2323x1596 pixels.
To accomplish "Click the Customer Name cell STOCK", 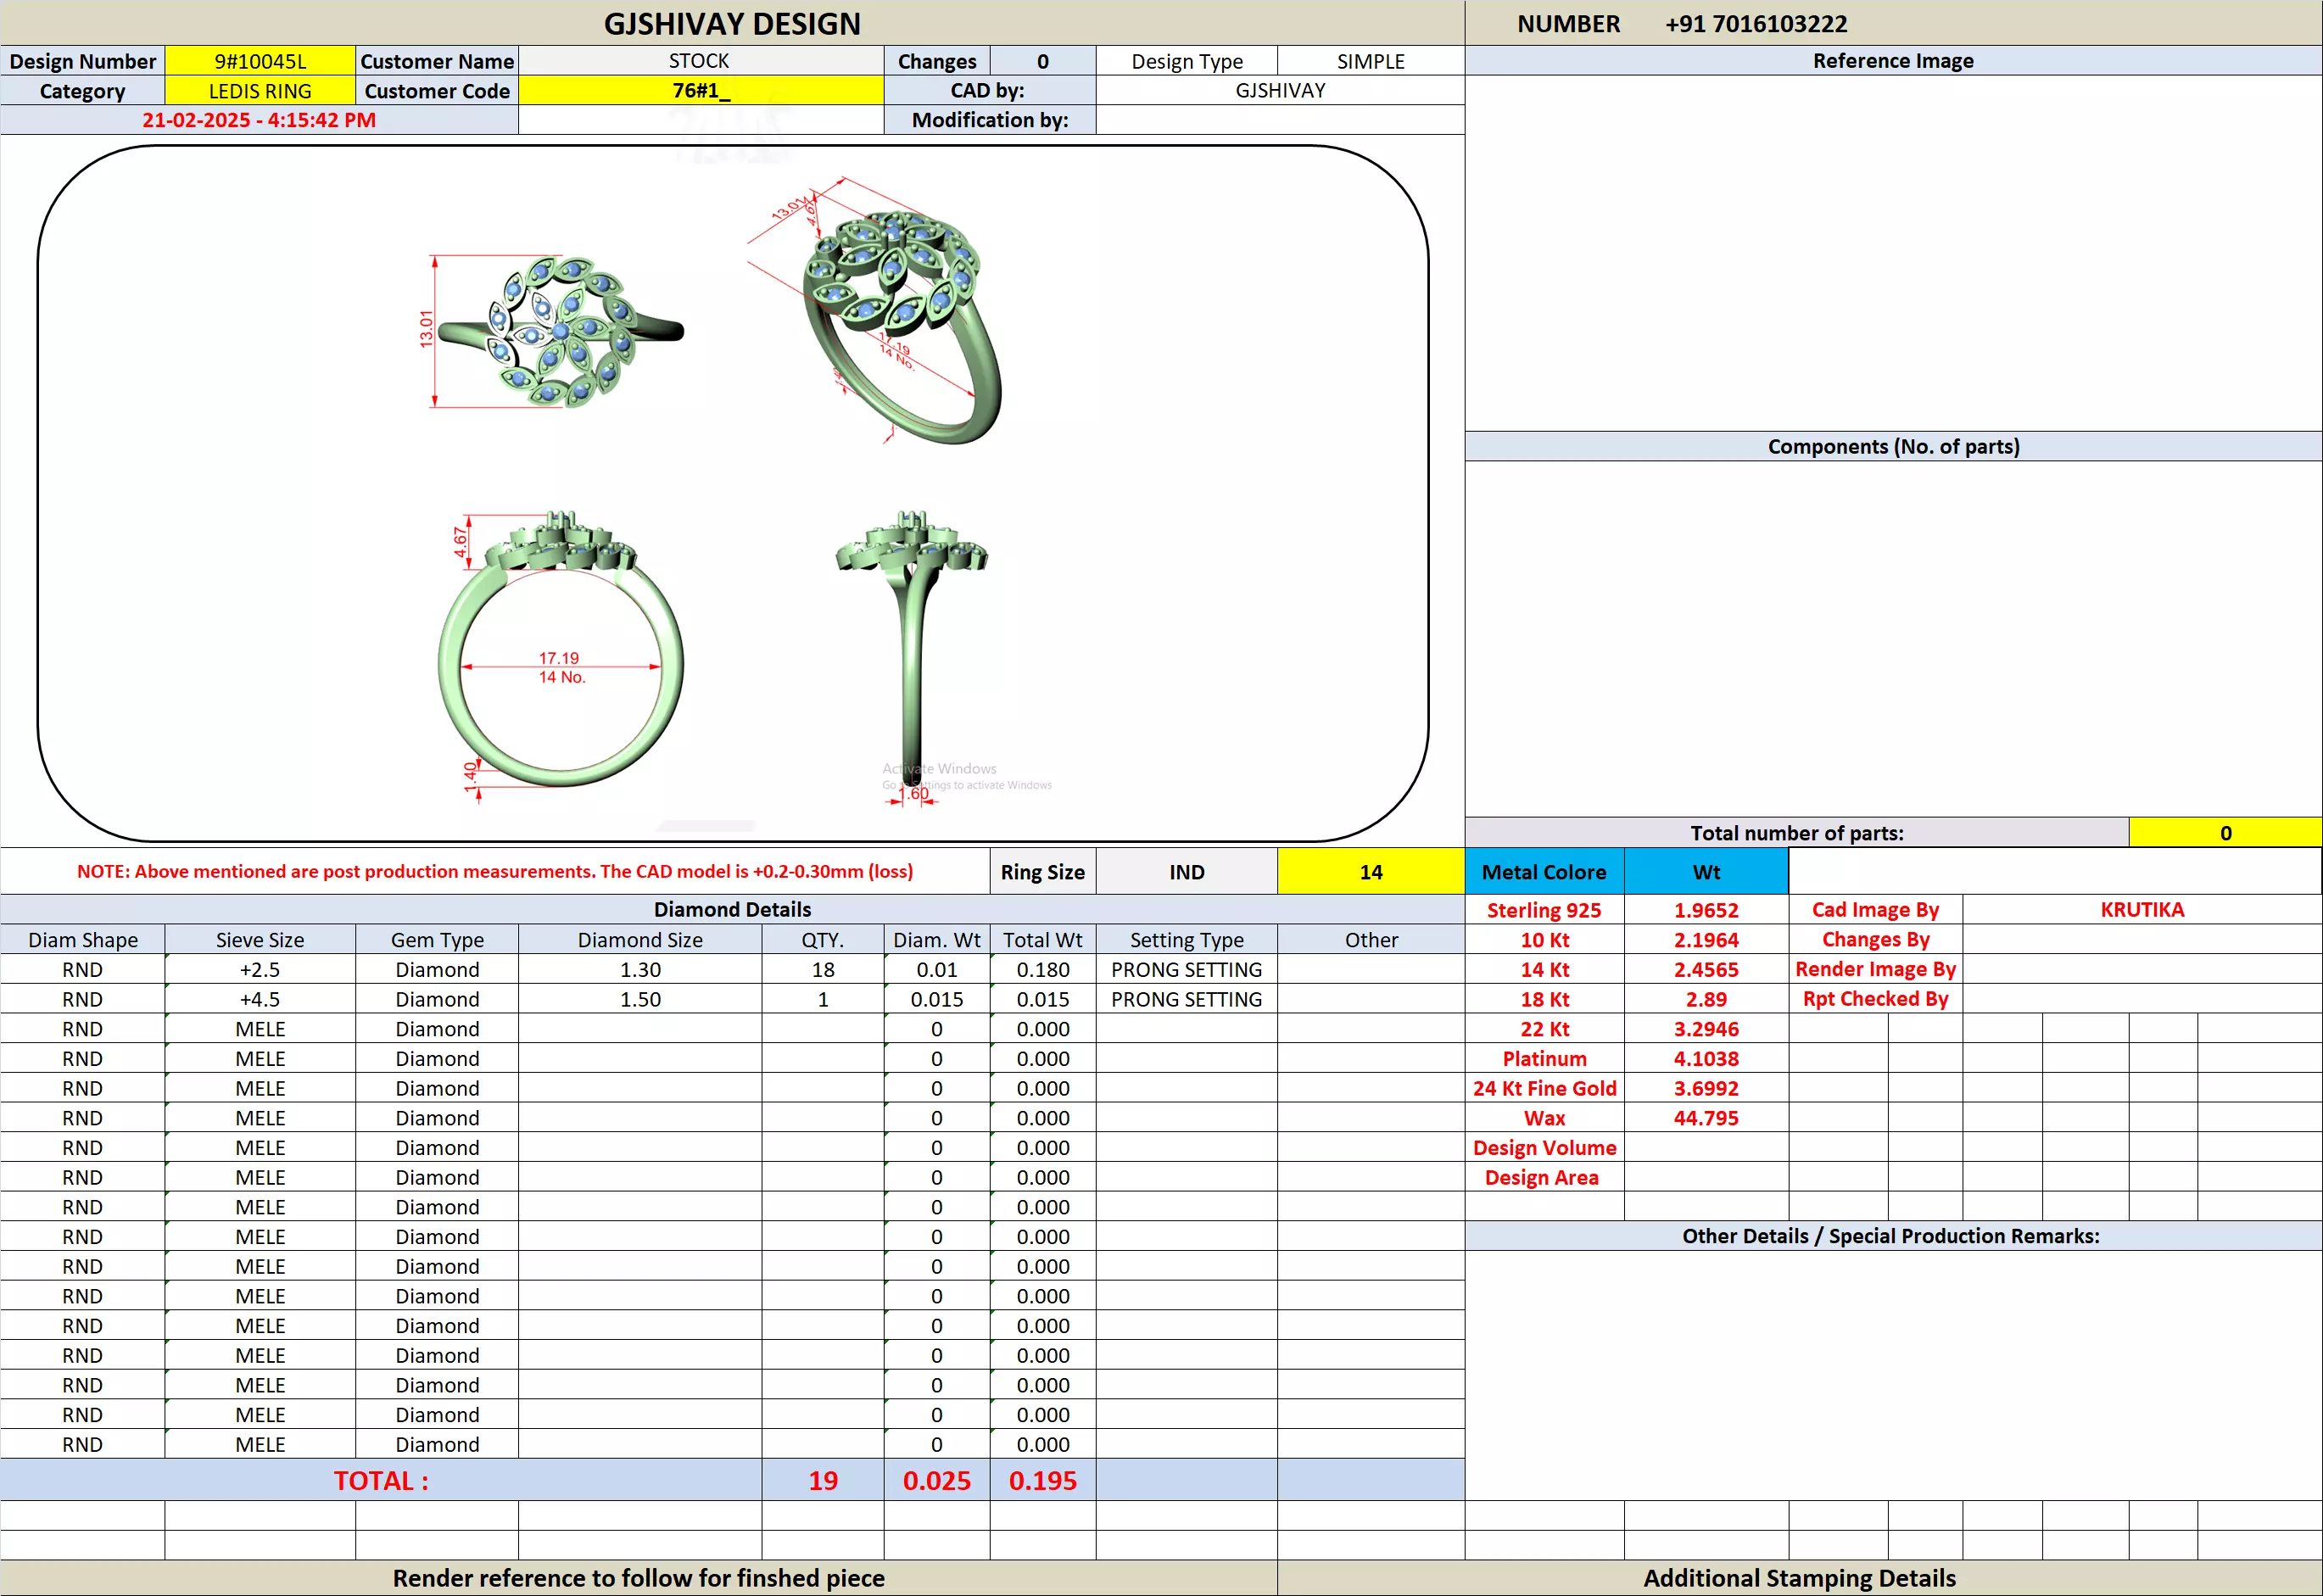I will [x=700, y=61].
